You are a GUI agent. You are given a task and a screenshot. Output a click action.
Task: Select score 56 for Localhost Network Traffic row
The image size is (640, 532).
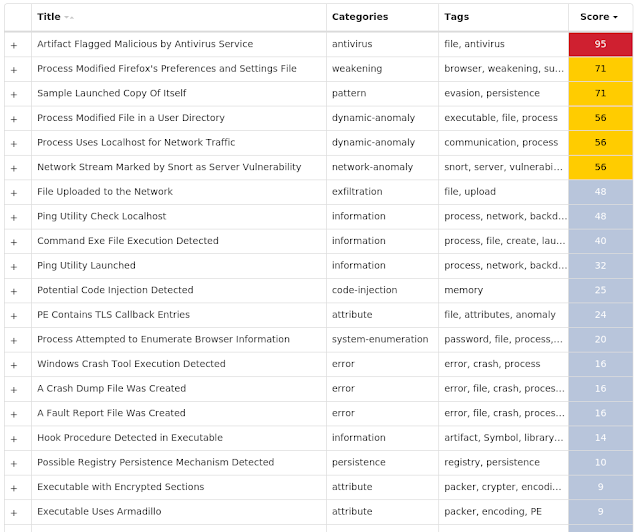click(x=600, y=142)
